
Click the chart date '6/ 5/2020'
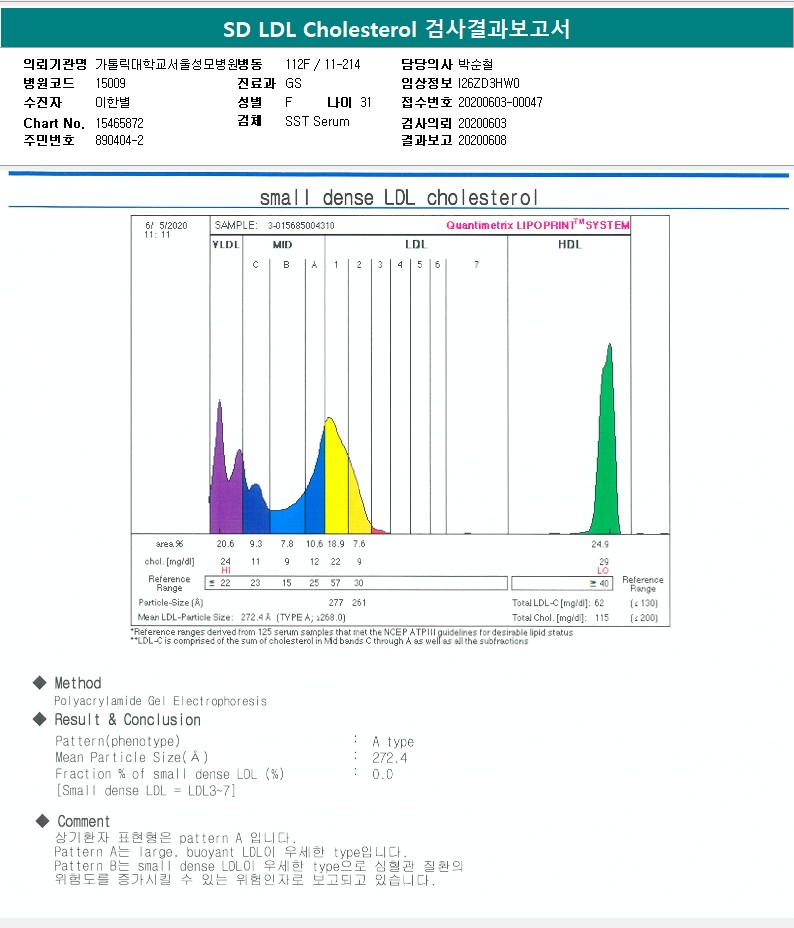point(166,225)
